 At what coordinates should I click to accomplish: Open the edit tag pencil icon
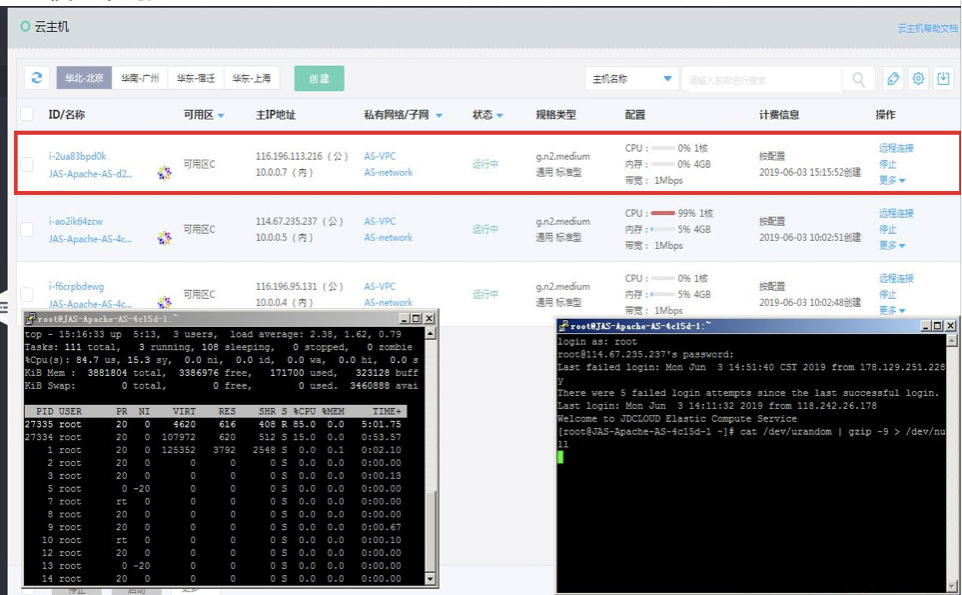(x=893, y=79)
